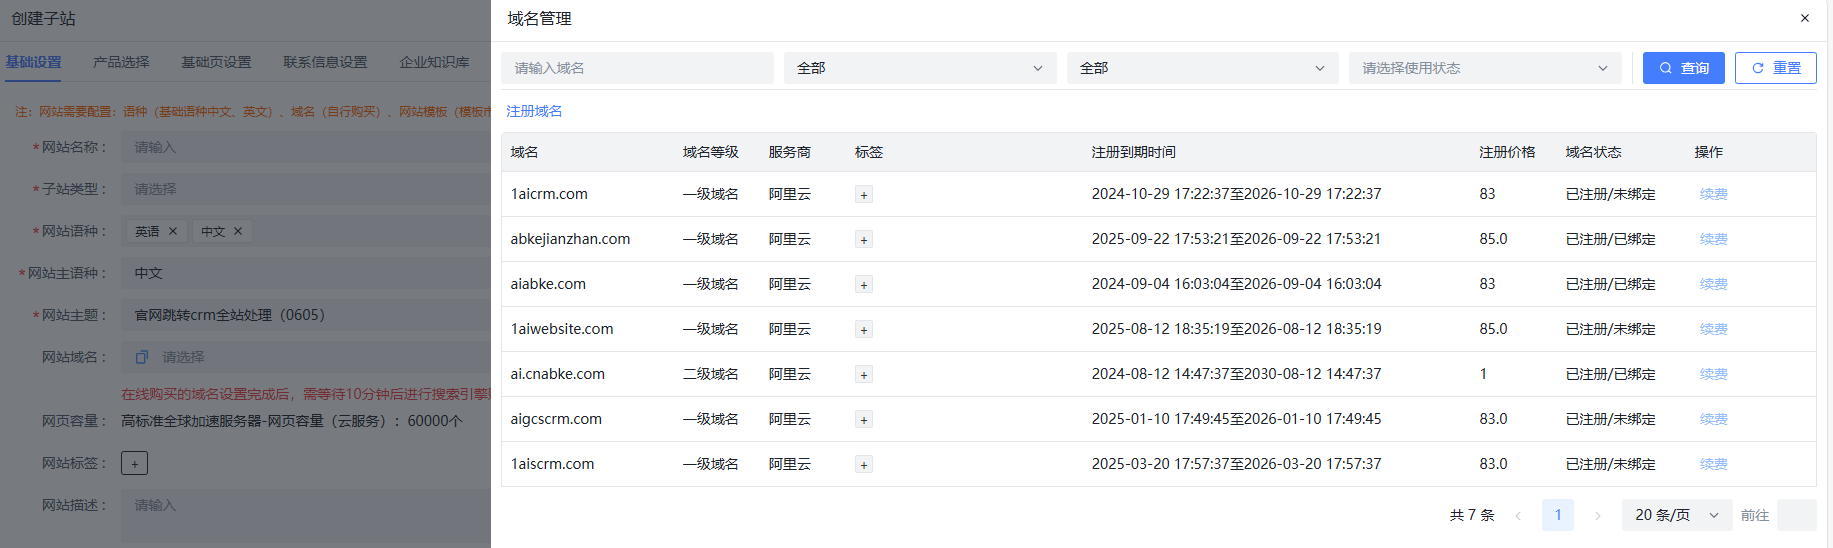Add a tag to the 1aicrm.com row
The image size is (1833, 548).
point(864,195)
